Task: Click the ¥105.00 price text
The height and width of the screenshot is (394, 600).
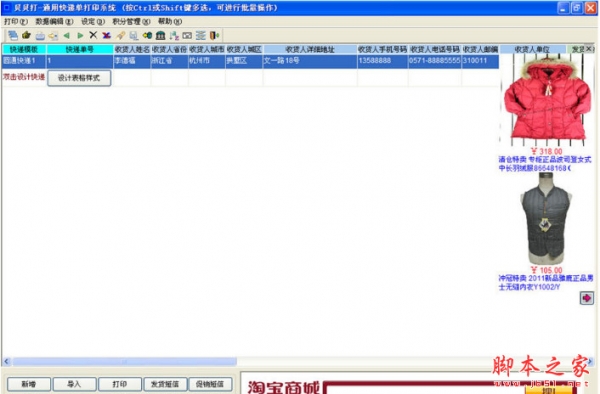Action: (546, 270)
